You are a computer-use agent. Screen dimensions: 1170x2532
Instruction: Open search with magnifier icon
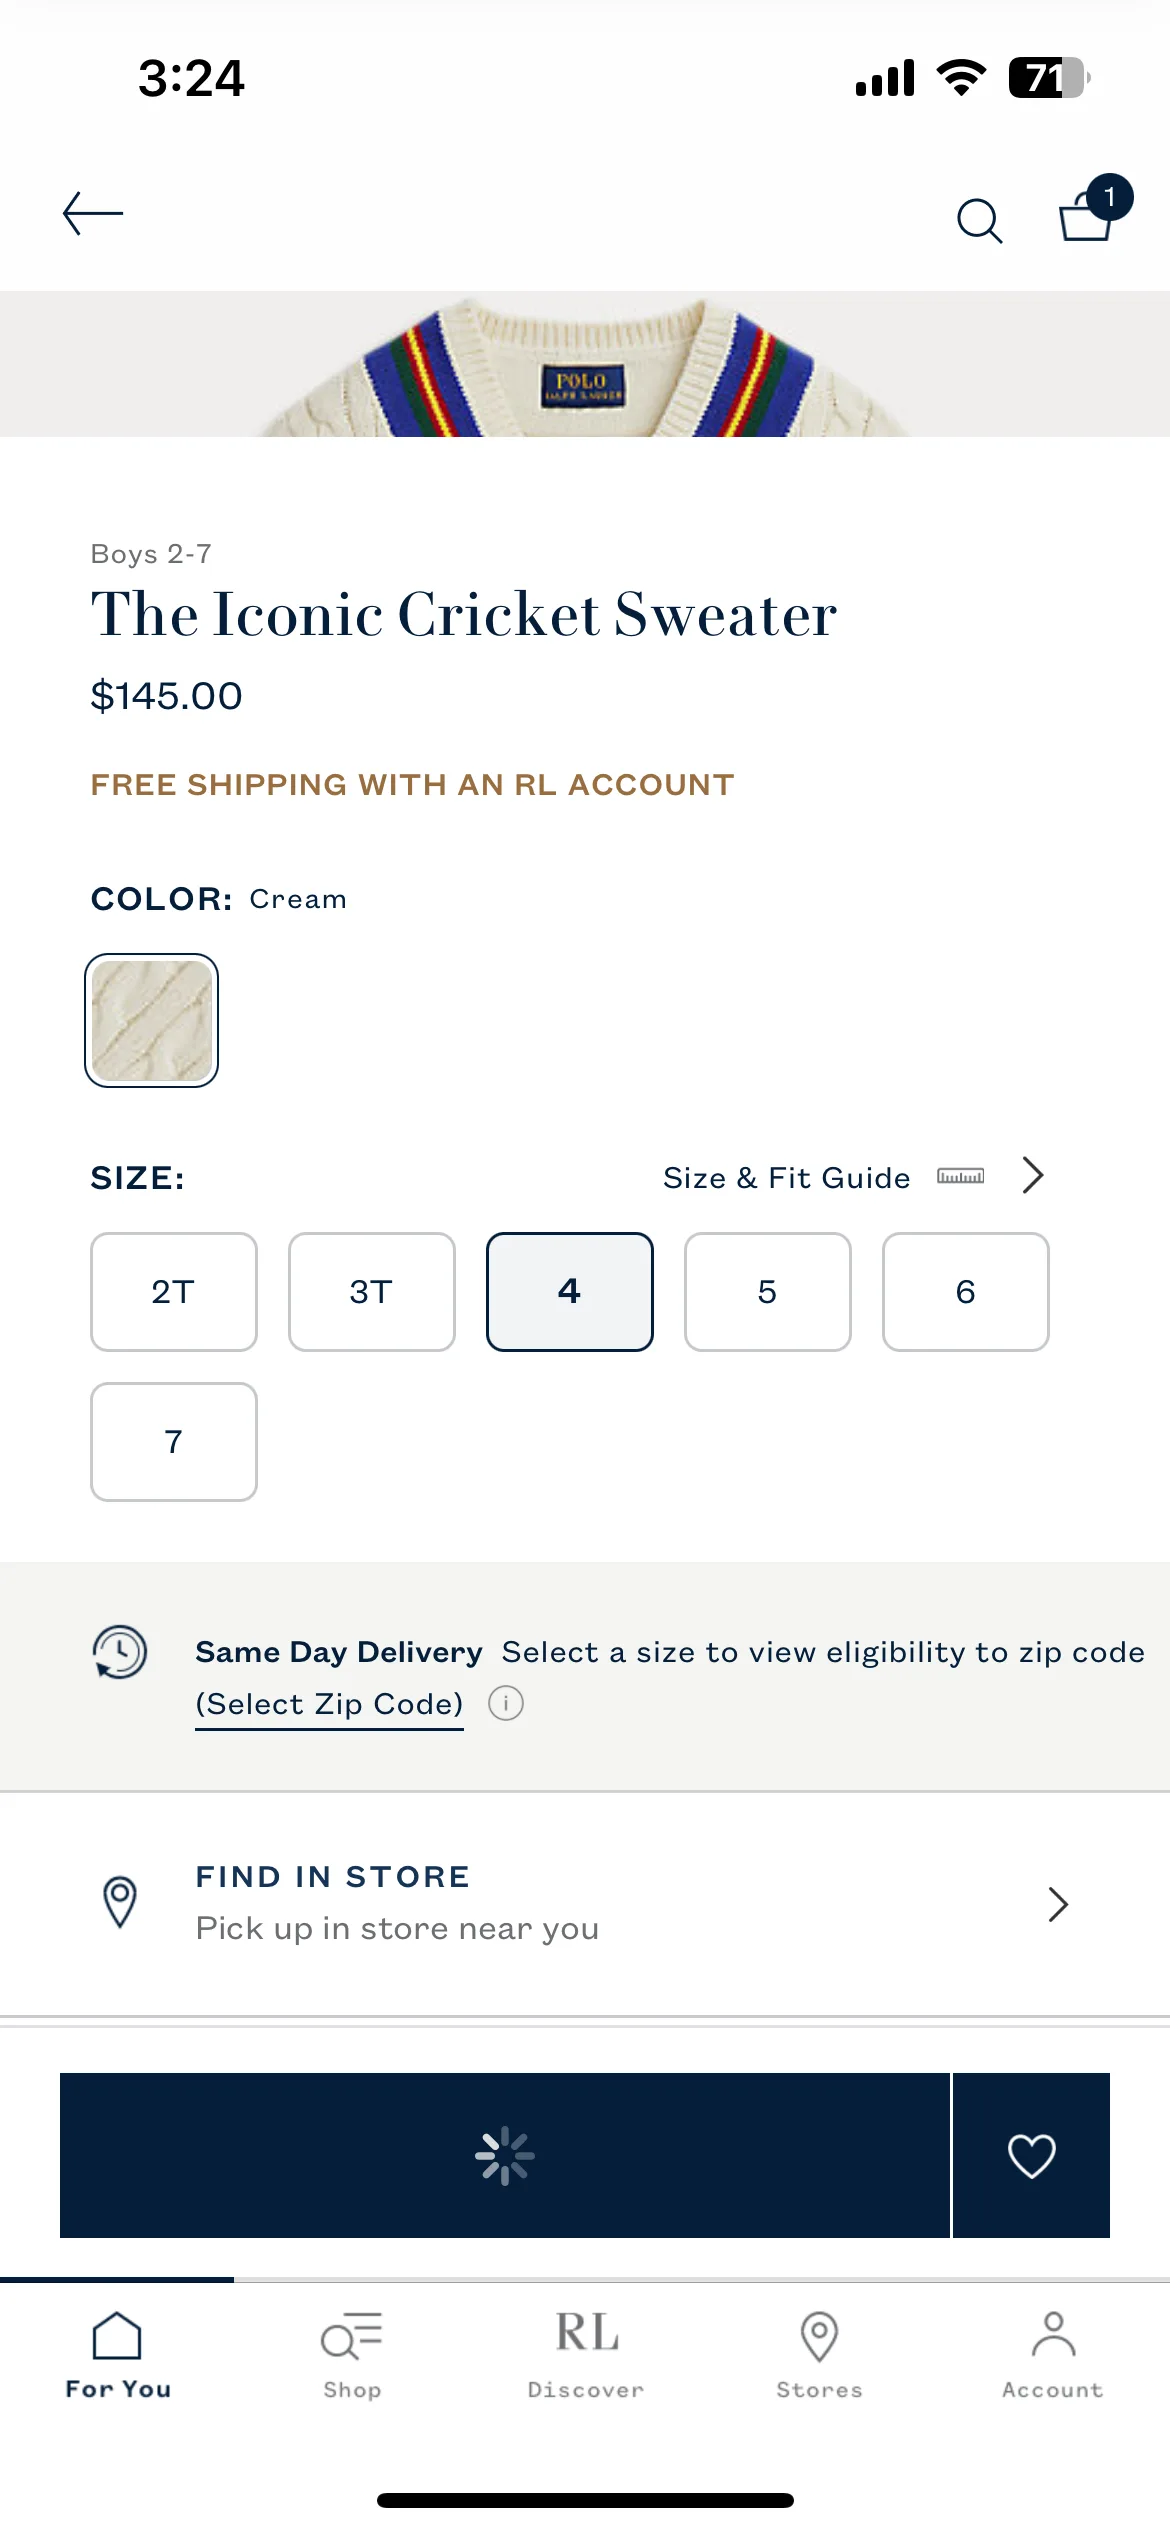pyautogui.click(x=979, y=220)
